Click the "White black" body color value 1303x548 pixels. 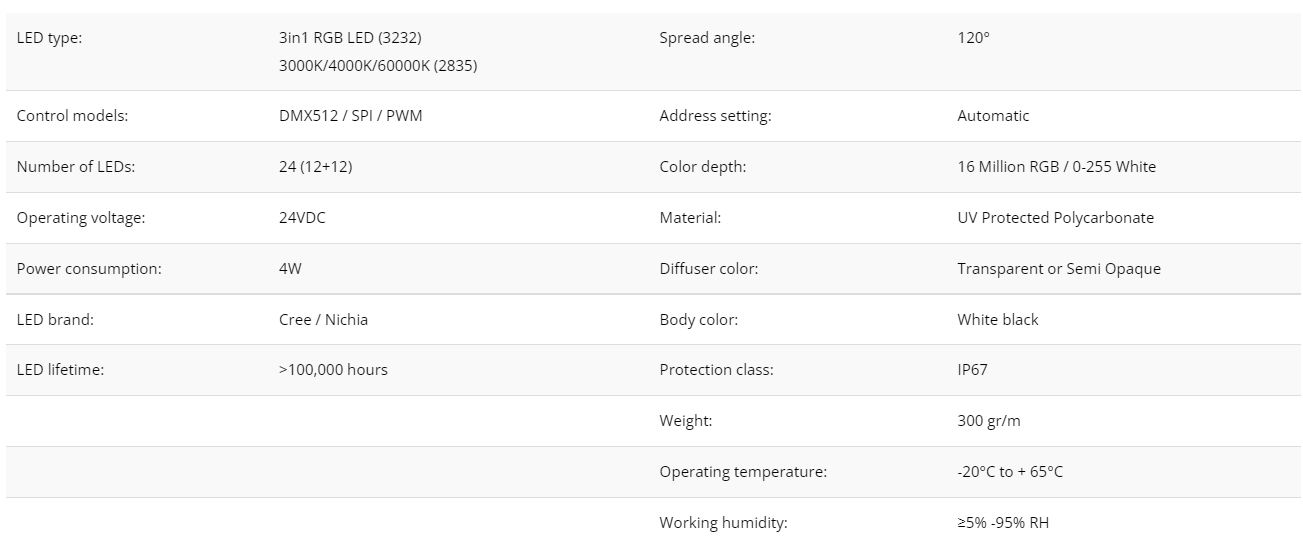[x=998, y=320]
